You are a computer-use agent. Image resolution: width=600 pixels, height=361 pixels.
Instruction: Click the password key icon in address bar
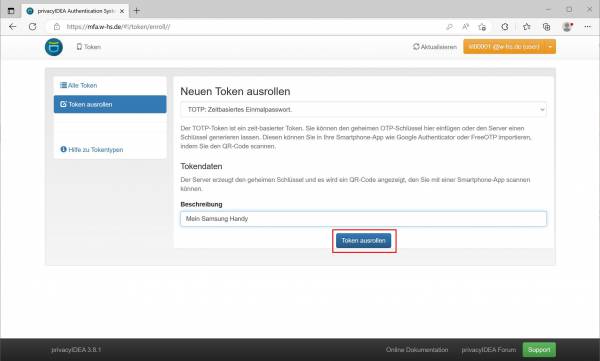[449, 27]
